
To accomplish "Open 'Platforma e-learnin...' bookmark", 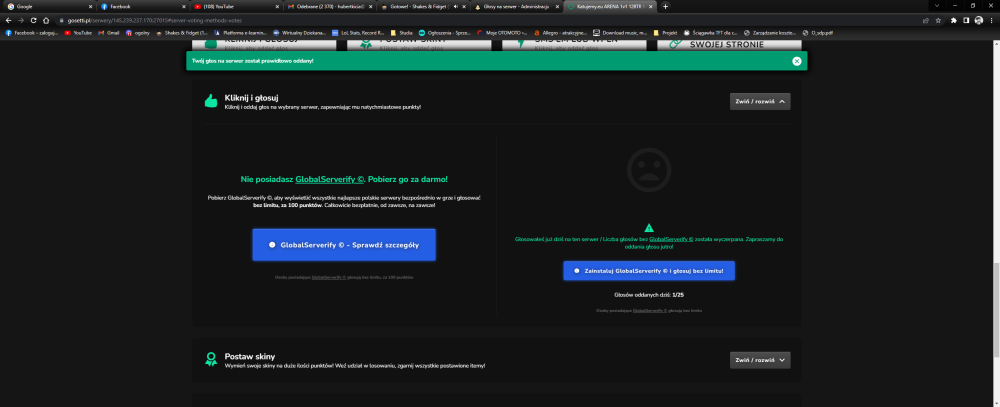I will pos(241,33).
